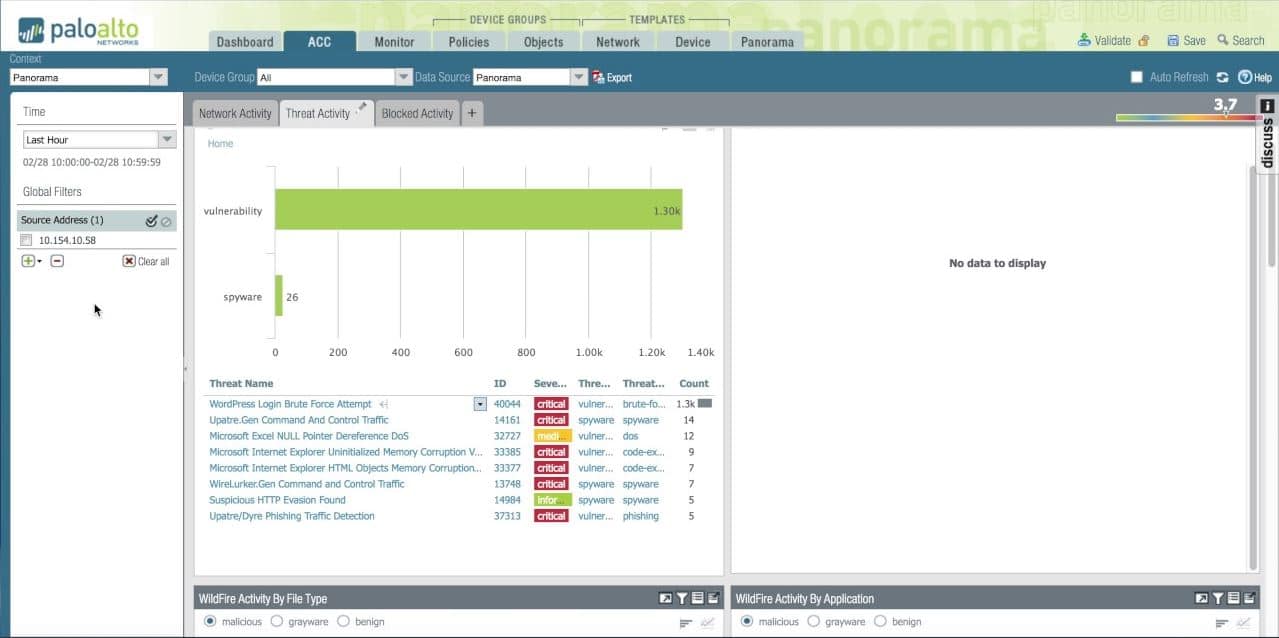This screenshot has height=638, width=1279.
Task: Select bar chart view in WildFire By File Type
Action: 686,623
